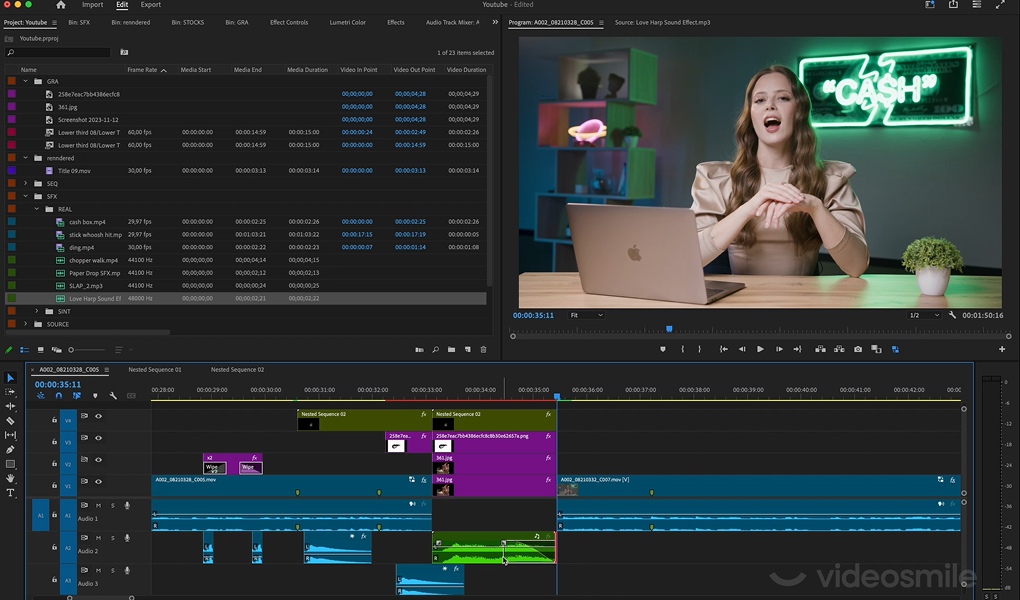1020x600 pixels.
Task: Switch to the Export tab
Action: click(150, 5)
